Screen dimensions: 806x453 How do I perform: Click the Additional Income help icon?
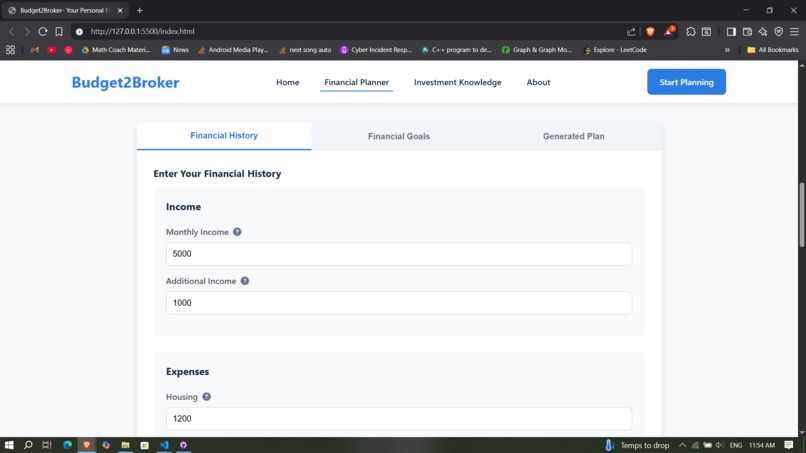(x=245, y=281)
